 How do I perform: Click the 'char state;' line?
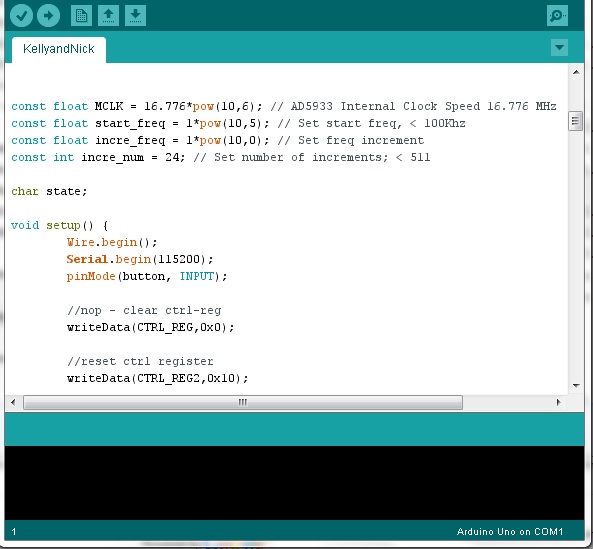point(49,191)
